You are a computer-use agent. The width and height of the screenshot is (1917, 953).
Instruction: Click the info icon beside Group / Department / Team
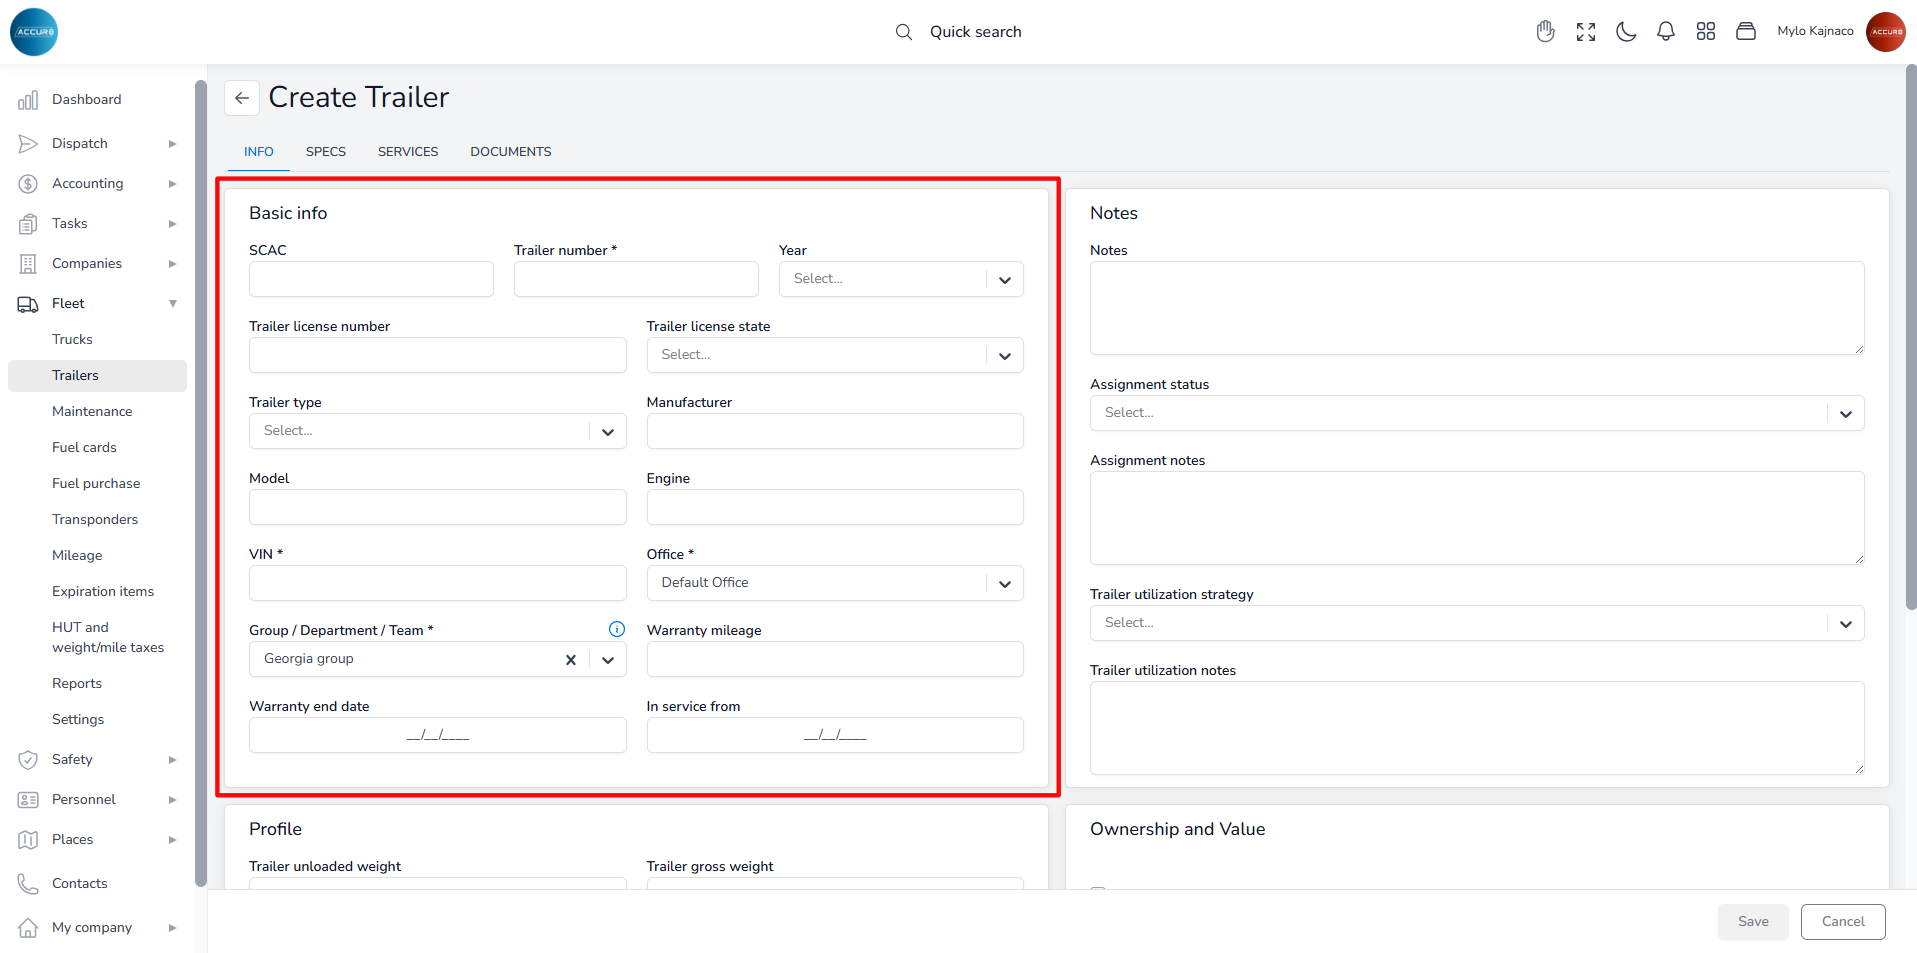pyautogui.click(x=617, y=629)
